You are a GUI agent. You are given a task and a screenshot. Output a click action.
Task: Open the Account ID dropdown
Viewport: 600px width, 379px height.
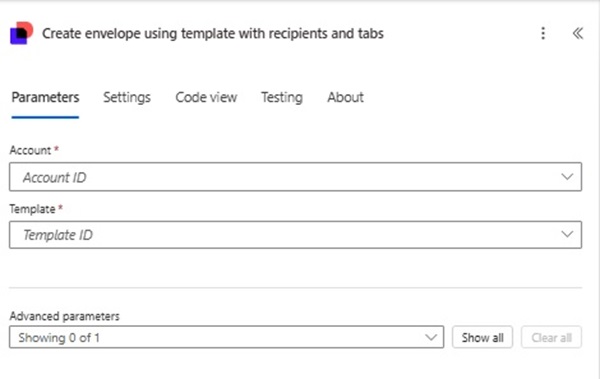(295, 177)
